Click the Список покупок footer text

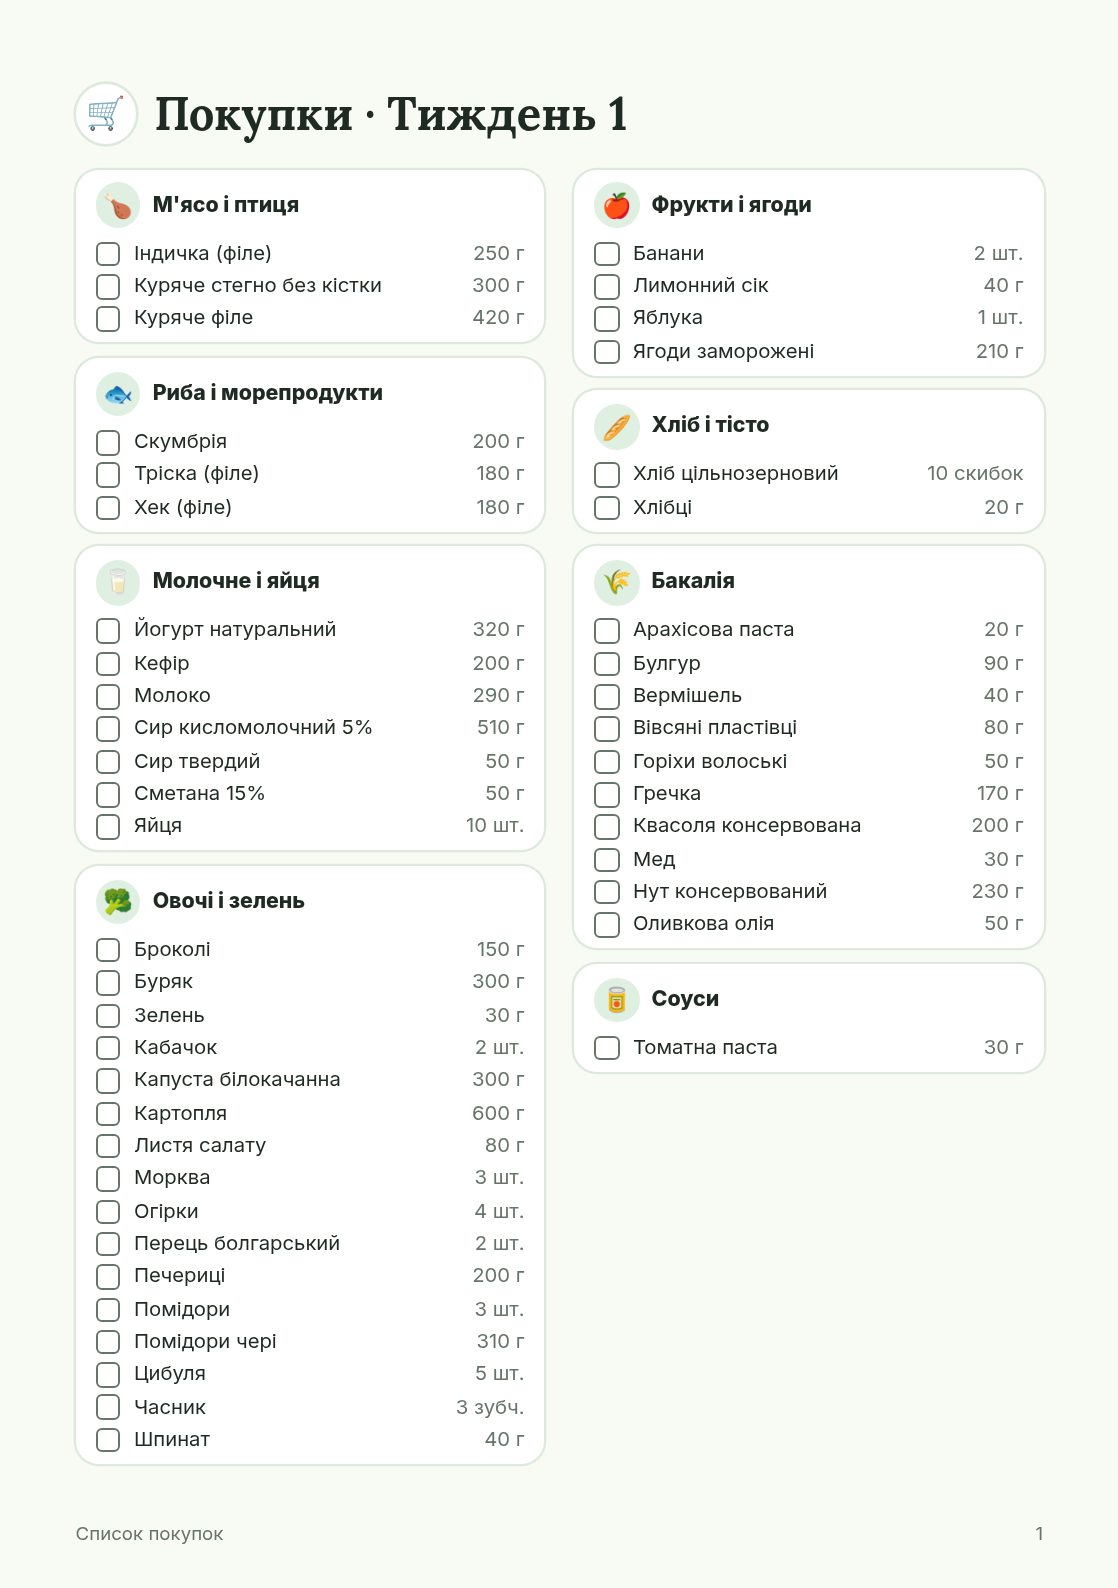pyautogui.click(x=149, y=1533)
